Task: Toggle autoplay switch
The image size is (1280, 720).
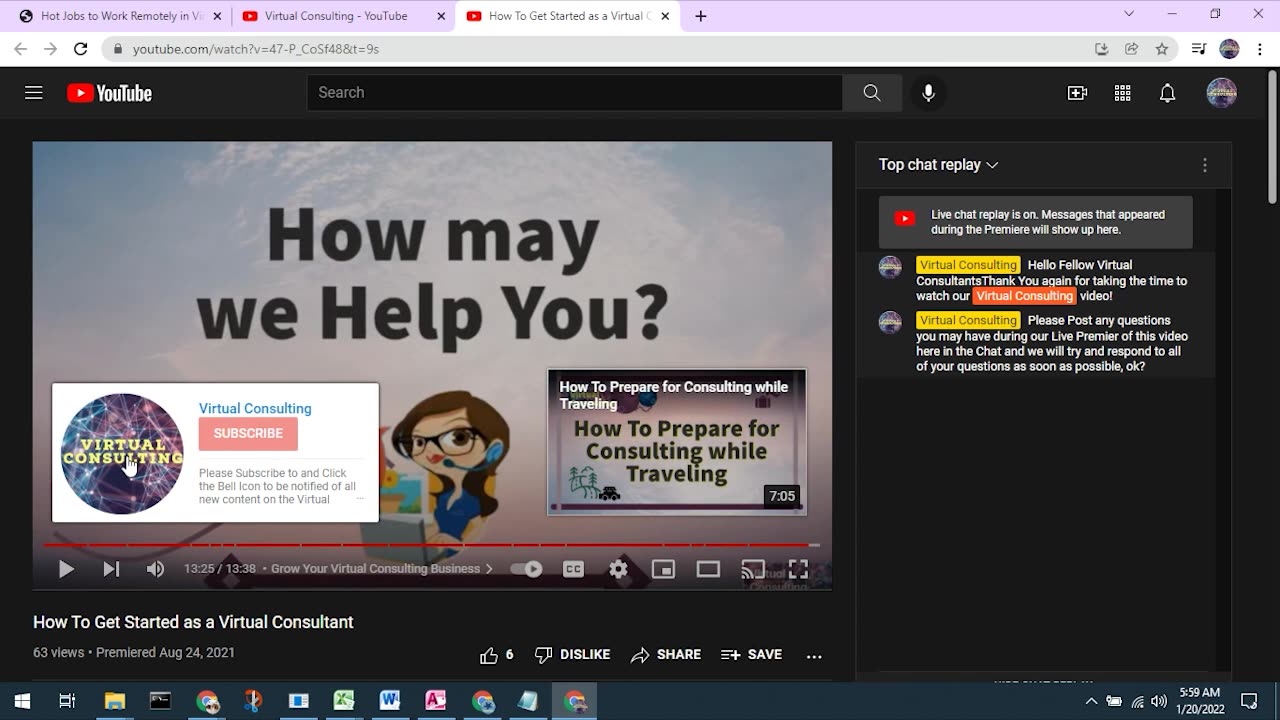Action: pos(526,569)
